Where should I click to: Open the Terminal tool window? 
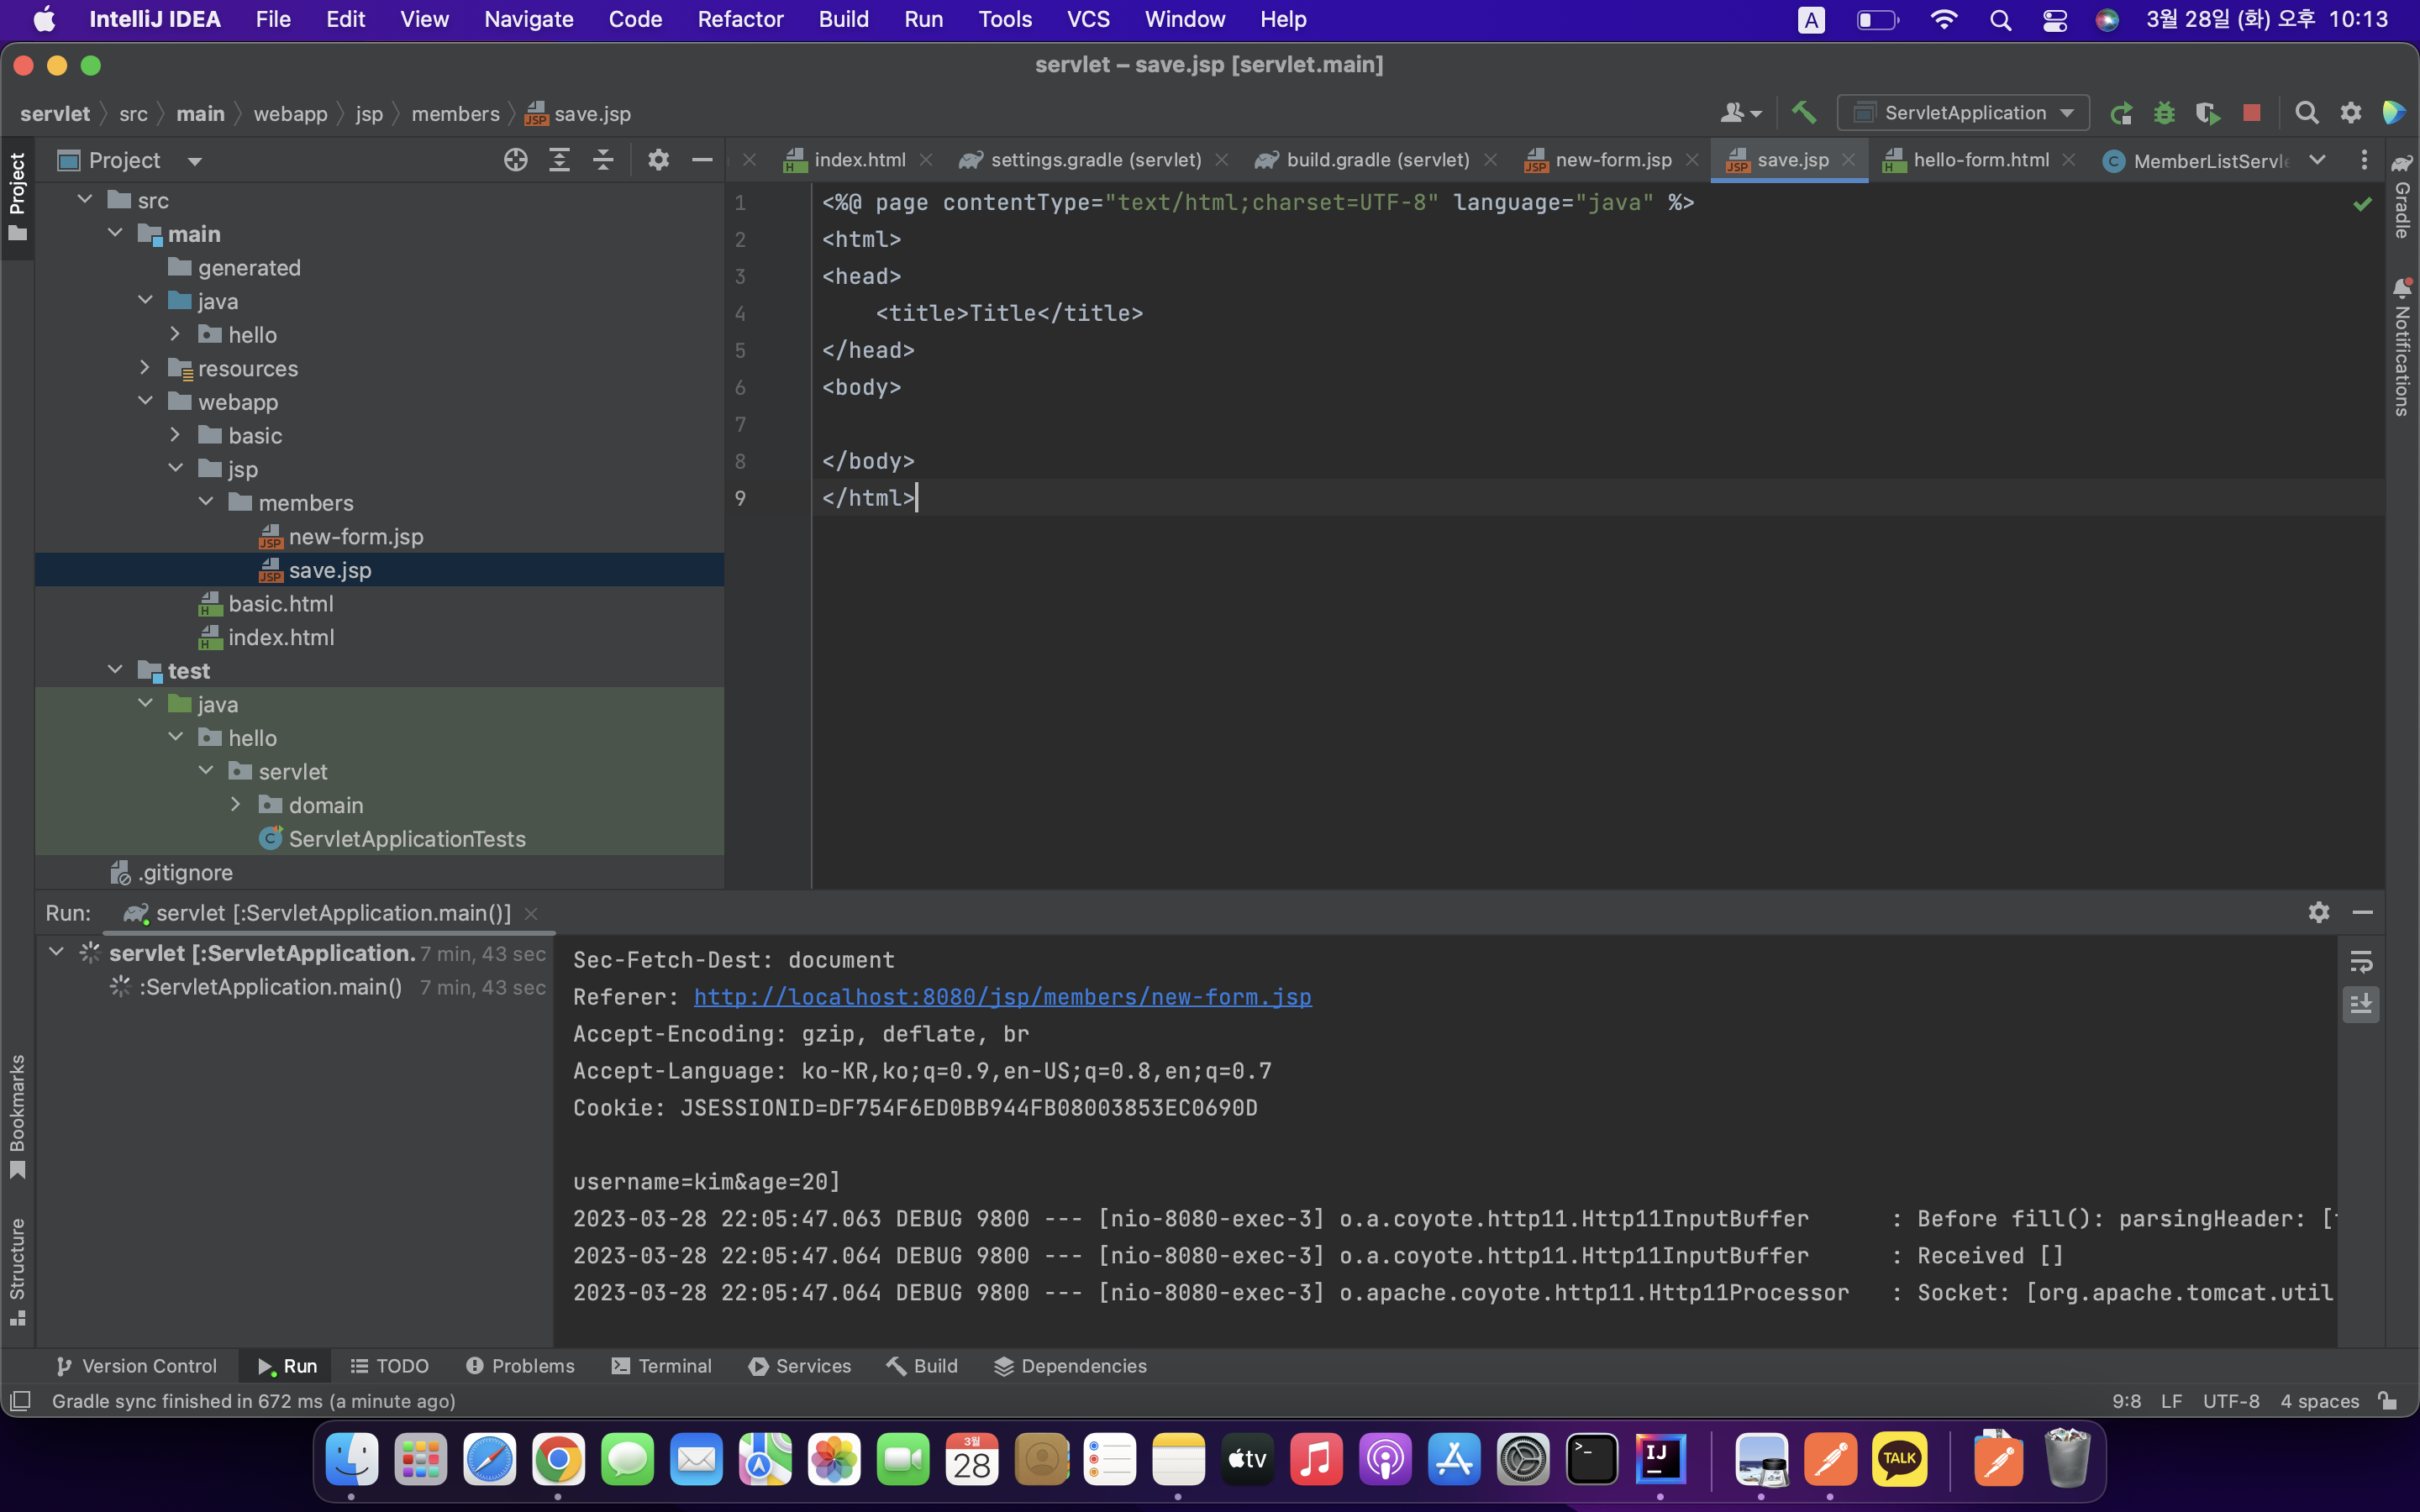(662, 1366)
